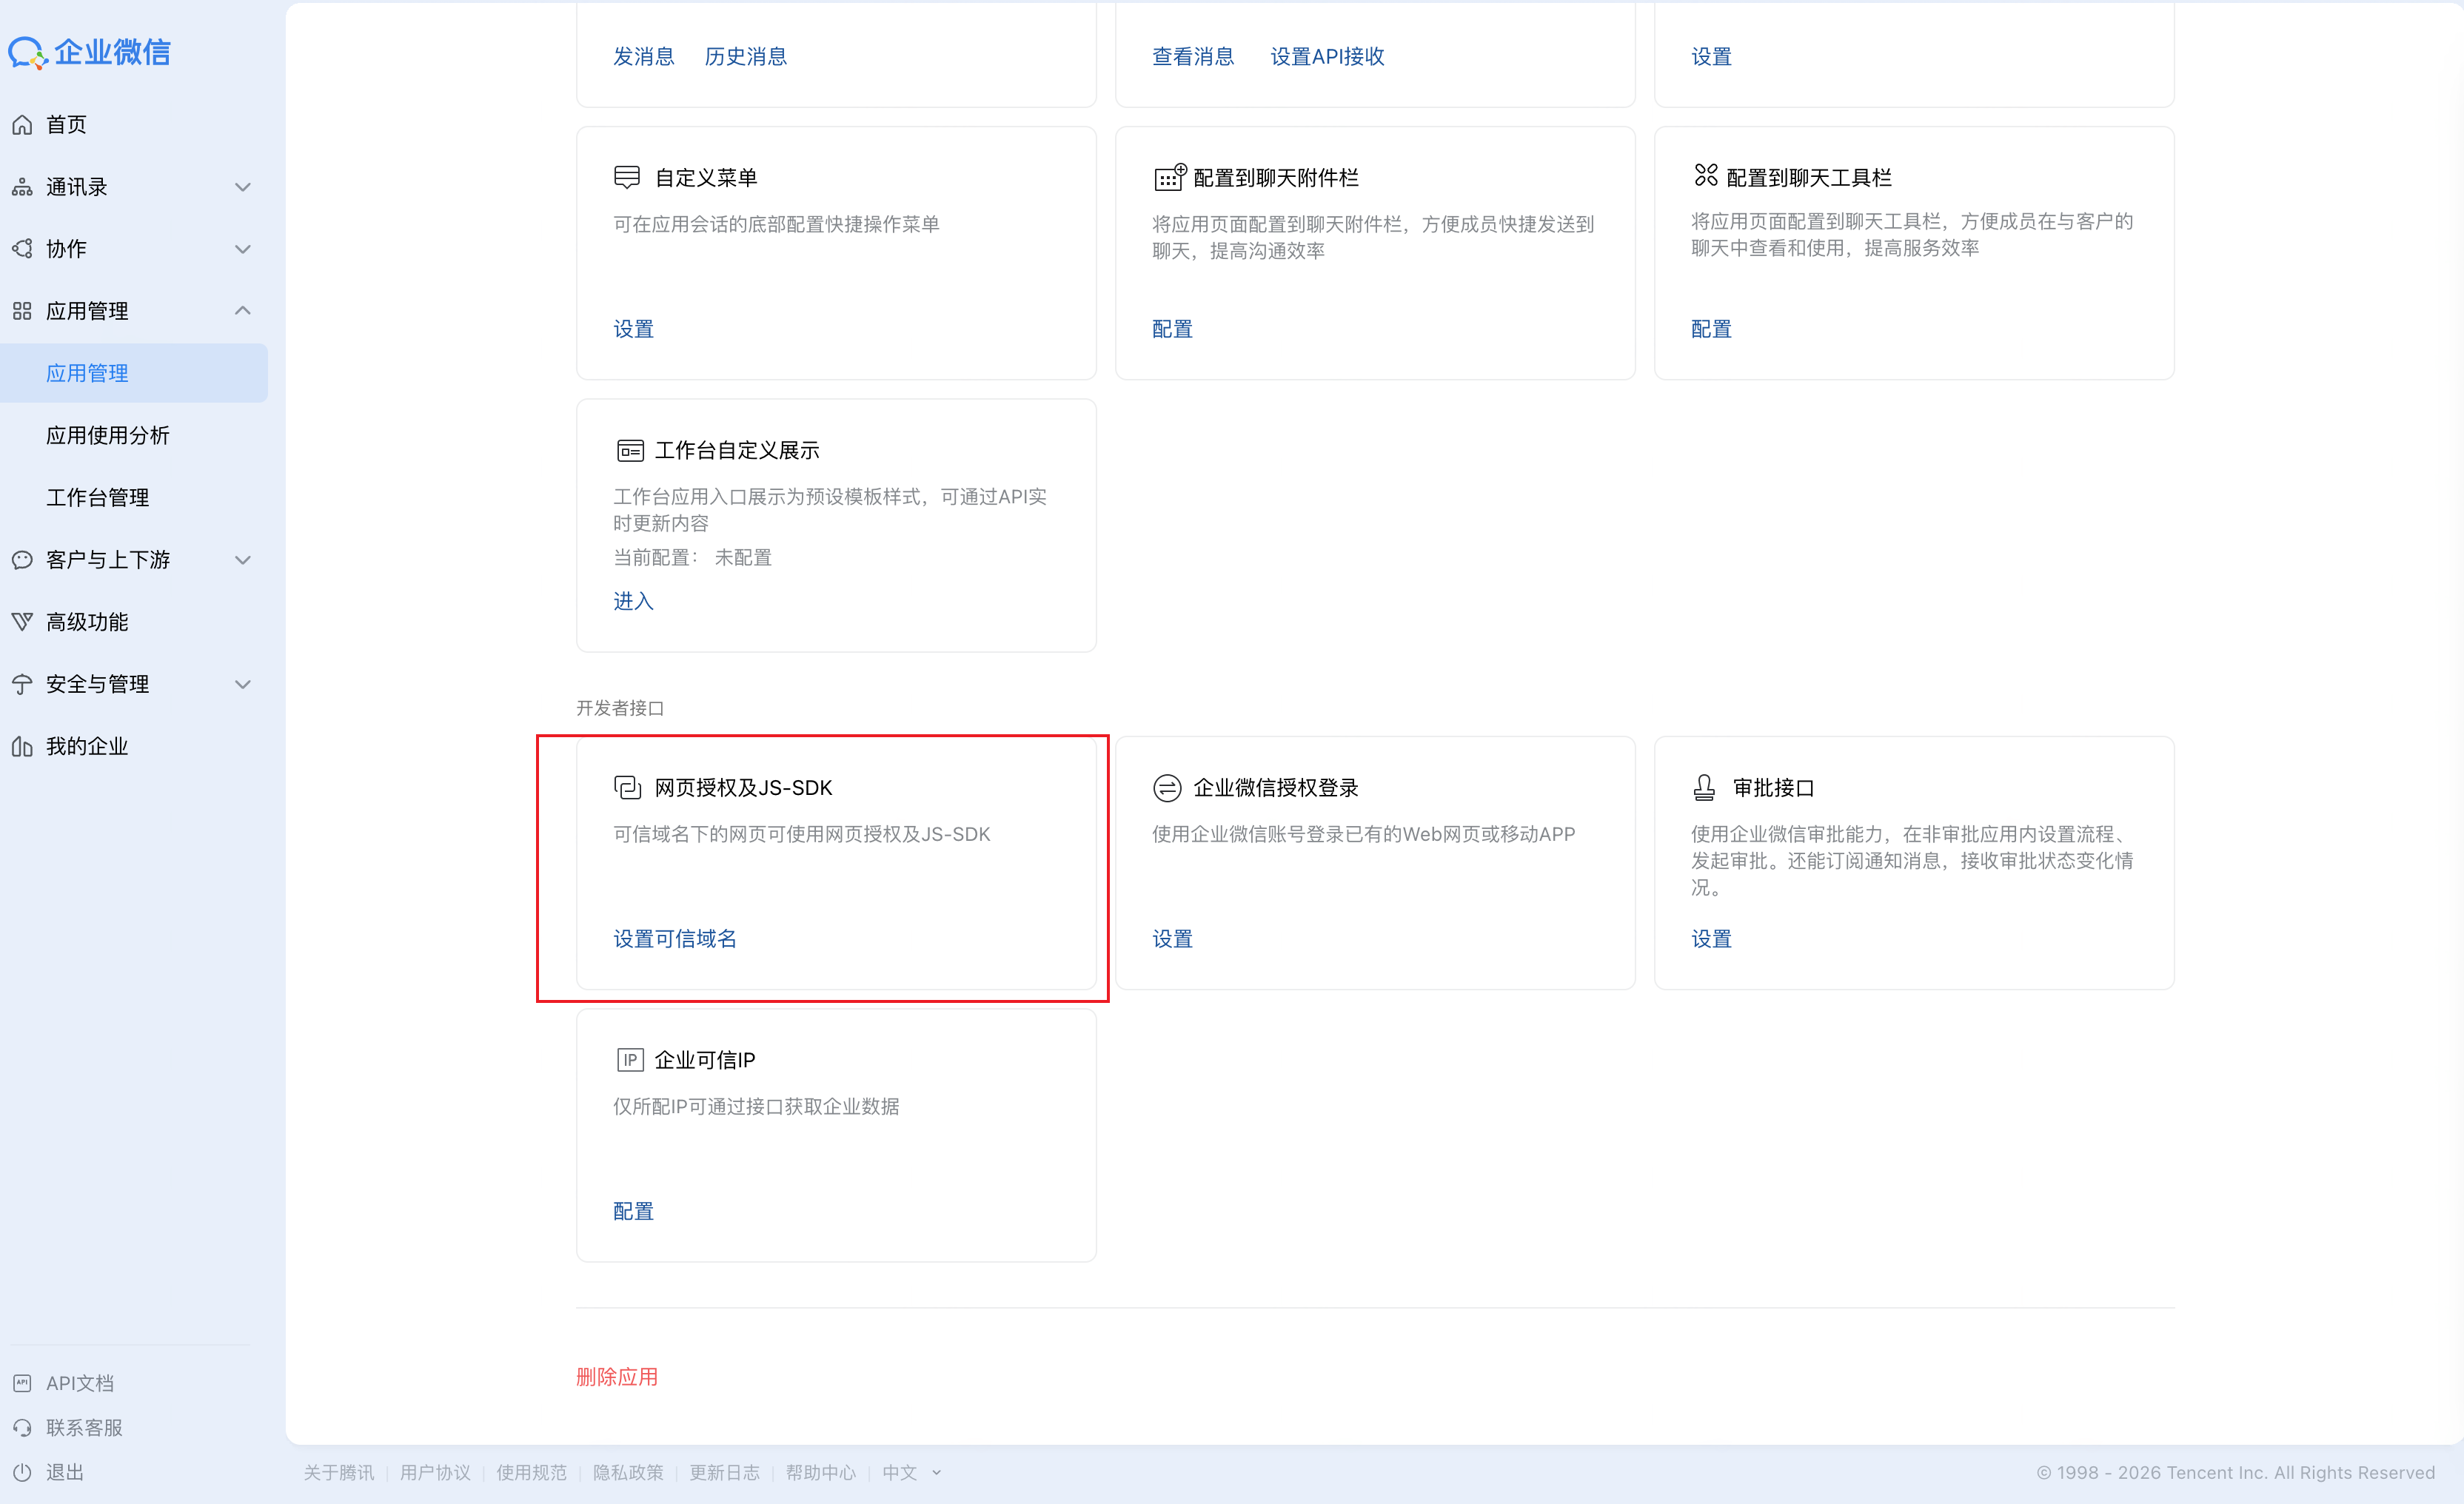Click the 使用规范 footer link
The image size is (2464, 1504).
pyautogui.click(x=532, y=1472)
